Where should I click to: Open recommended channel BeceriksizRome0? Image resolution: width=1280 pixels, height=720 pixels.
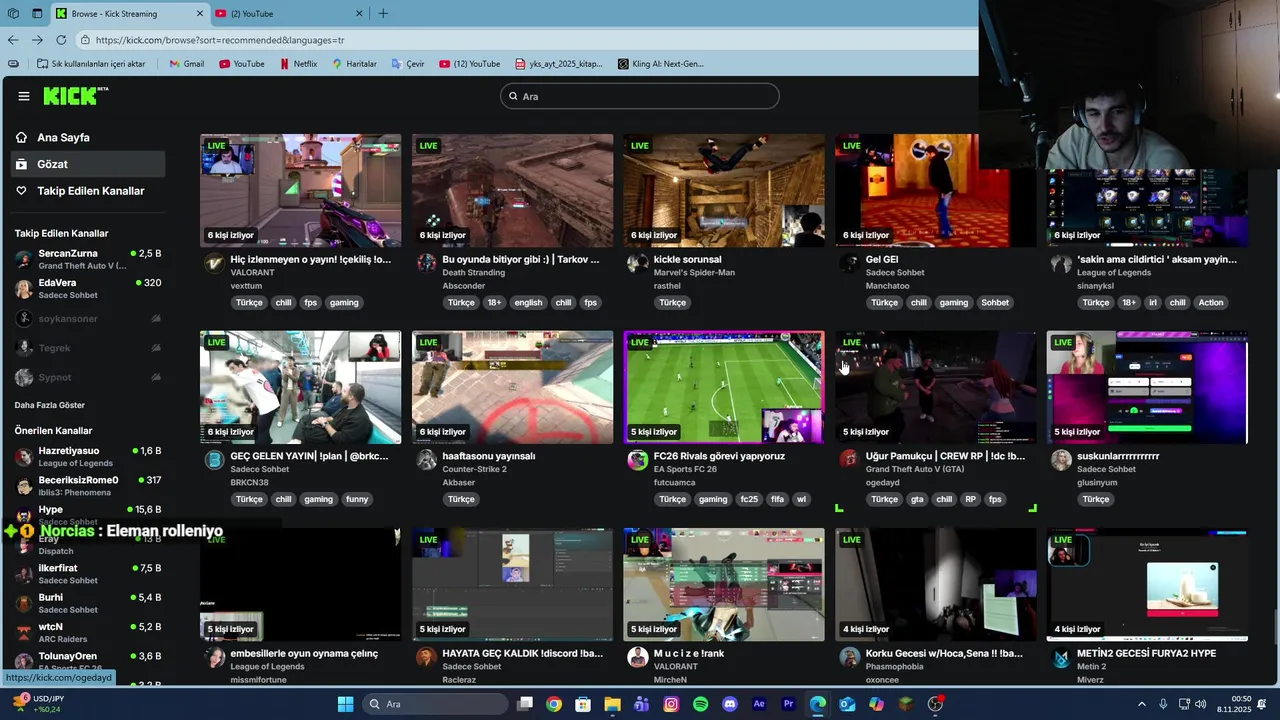pos(88,486)
